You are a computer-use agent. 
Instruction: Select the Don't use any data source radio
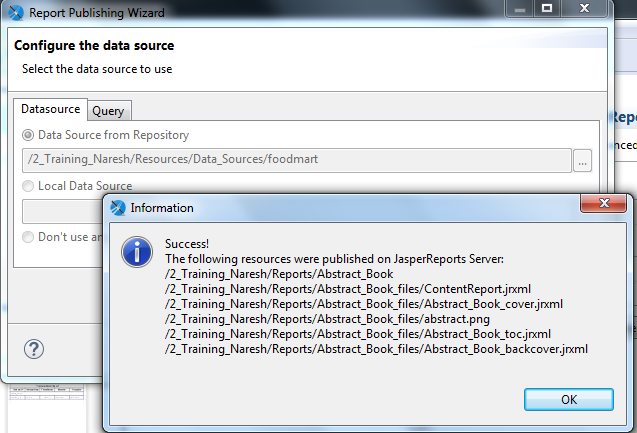tap(28, 237)
